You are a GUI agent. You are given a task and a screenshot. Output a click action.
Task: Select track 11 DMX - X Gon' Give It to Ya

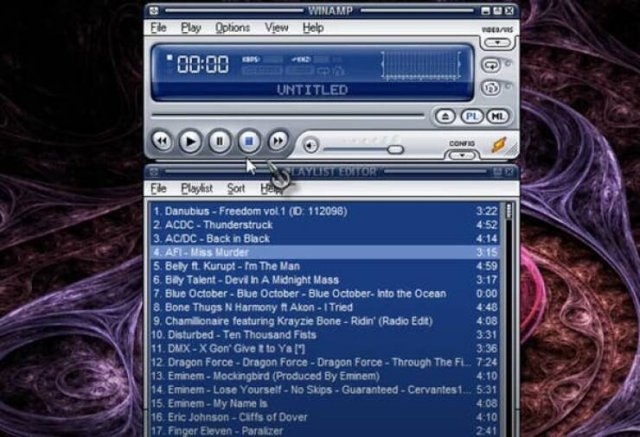325,349
